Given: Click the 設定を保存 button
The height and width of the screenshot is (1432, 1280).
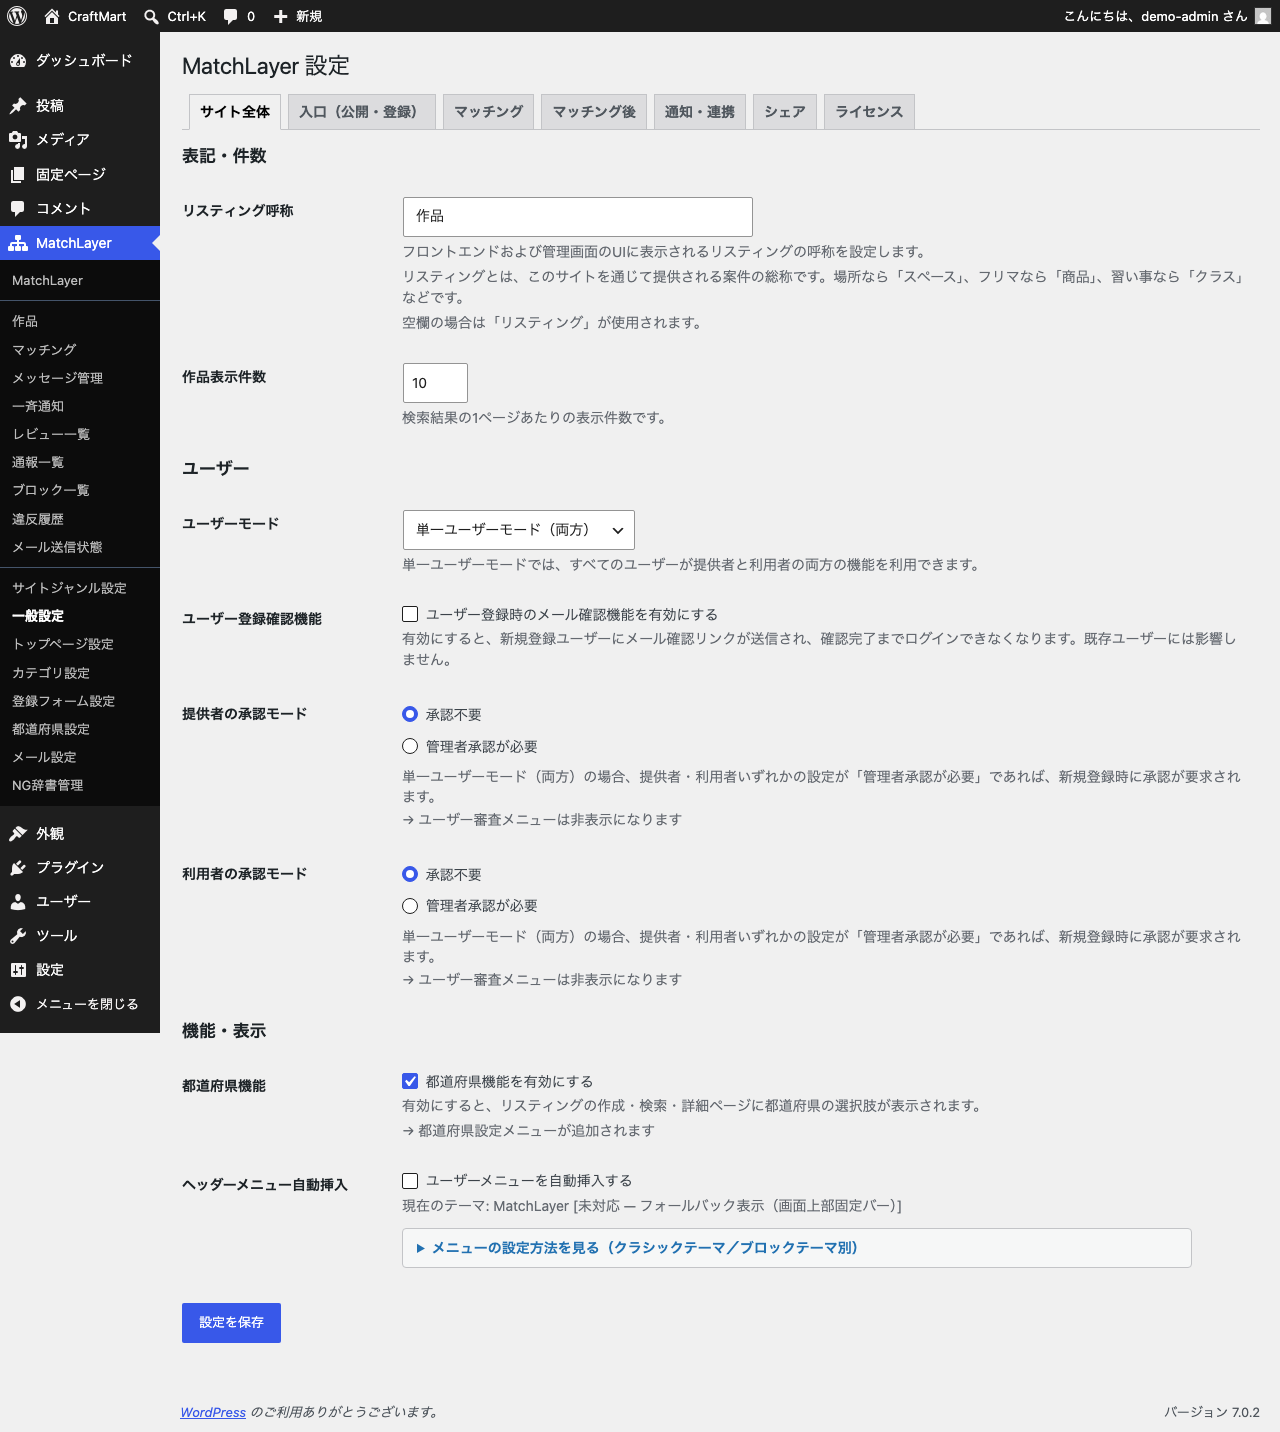Looking at the screenshot, I should point(231,1323).
